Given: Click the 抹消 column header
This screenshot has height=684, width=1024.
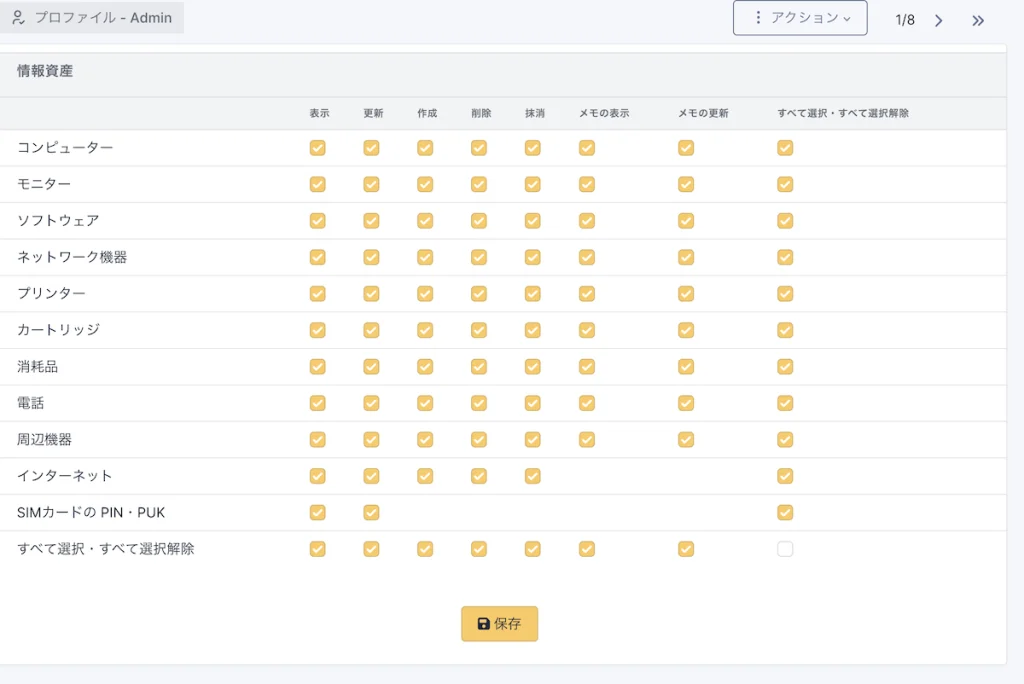Looking at the screenshot, I should coord(535,113).
